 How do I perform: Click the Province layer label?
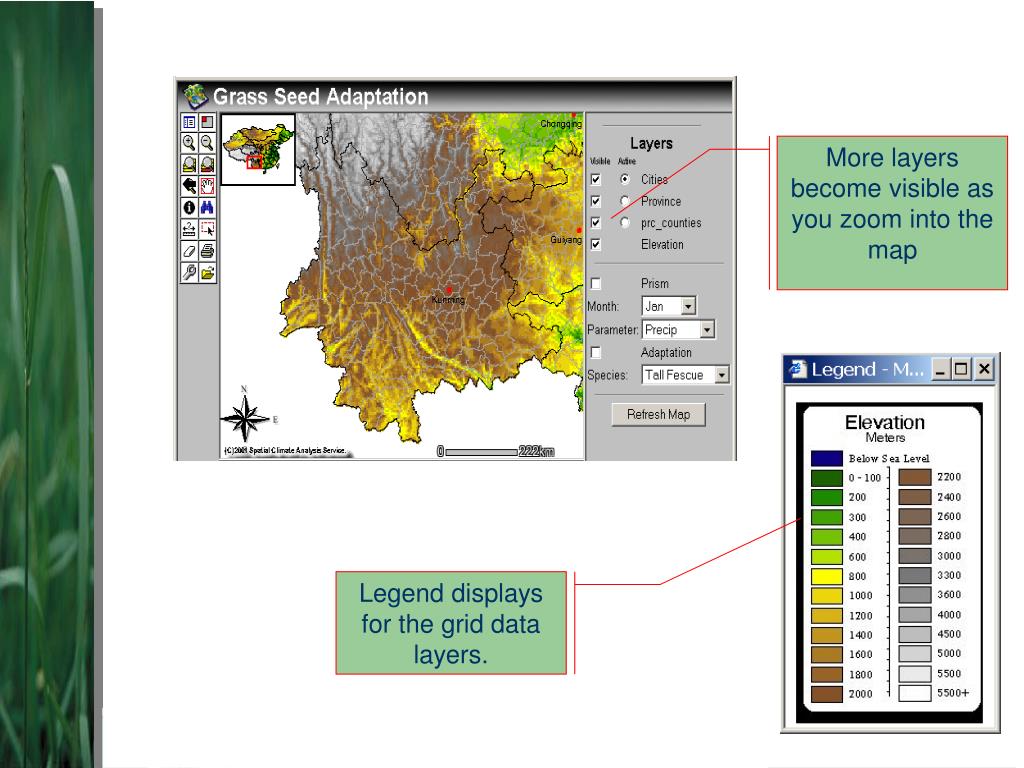(661, 201)
